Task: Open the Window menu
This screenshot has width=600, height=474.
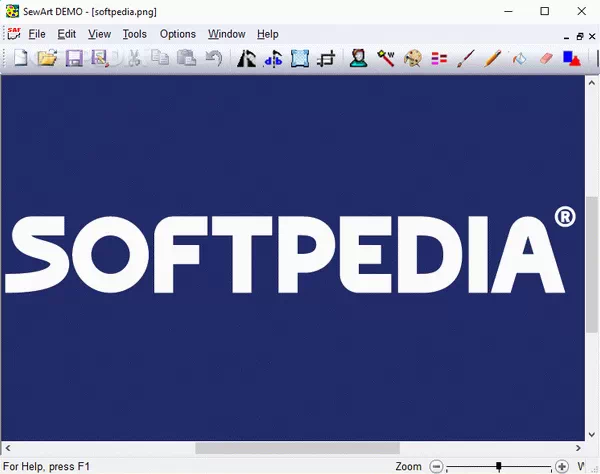Action: pyautogui.click(x=227, y=34)
